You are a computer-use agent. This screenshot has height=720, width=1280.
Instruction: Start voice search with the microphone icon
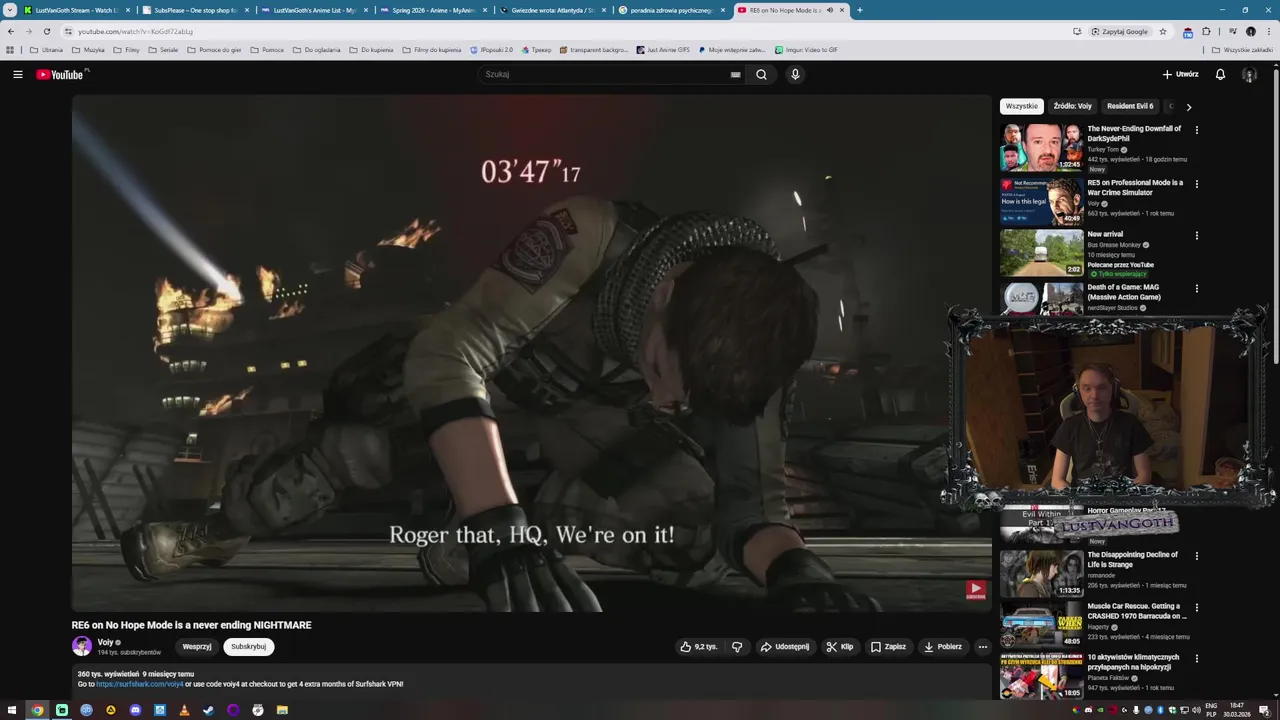[x=795, y=74]
